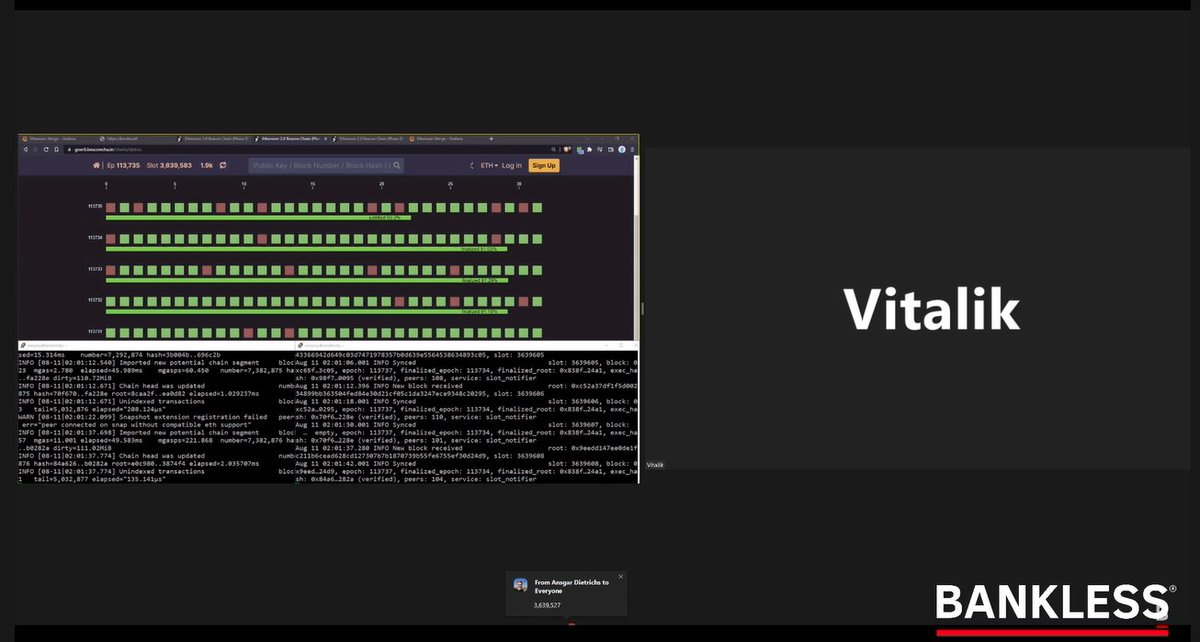Click the justified progress bar of epoch 113735

click(x=258, y=217)
